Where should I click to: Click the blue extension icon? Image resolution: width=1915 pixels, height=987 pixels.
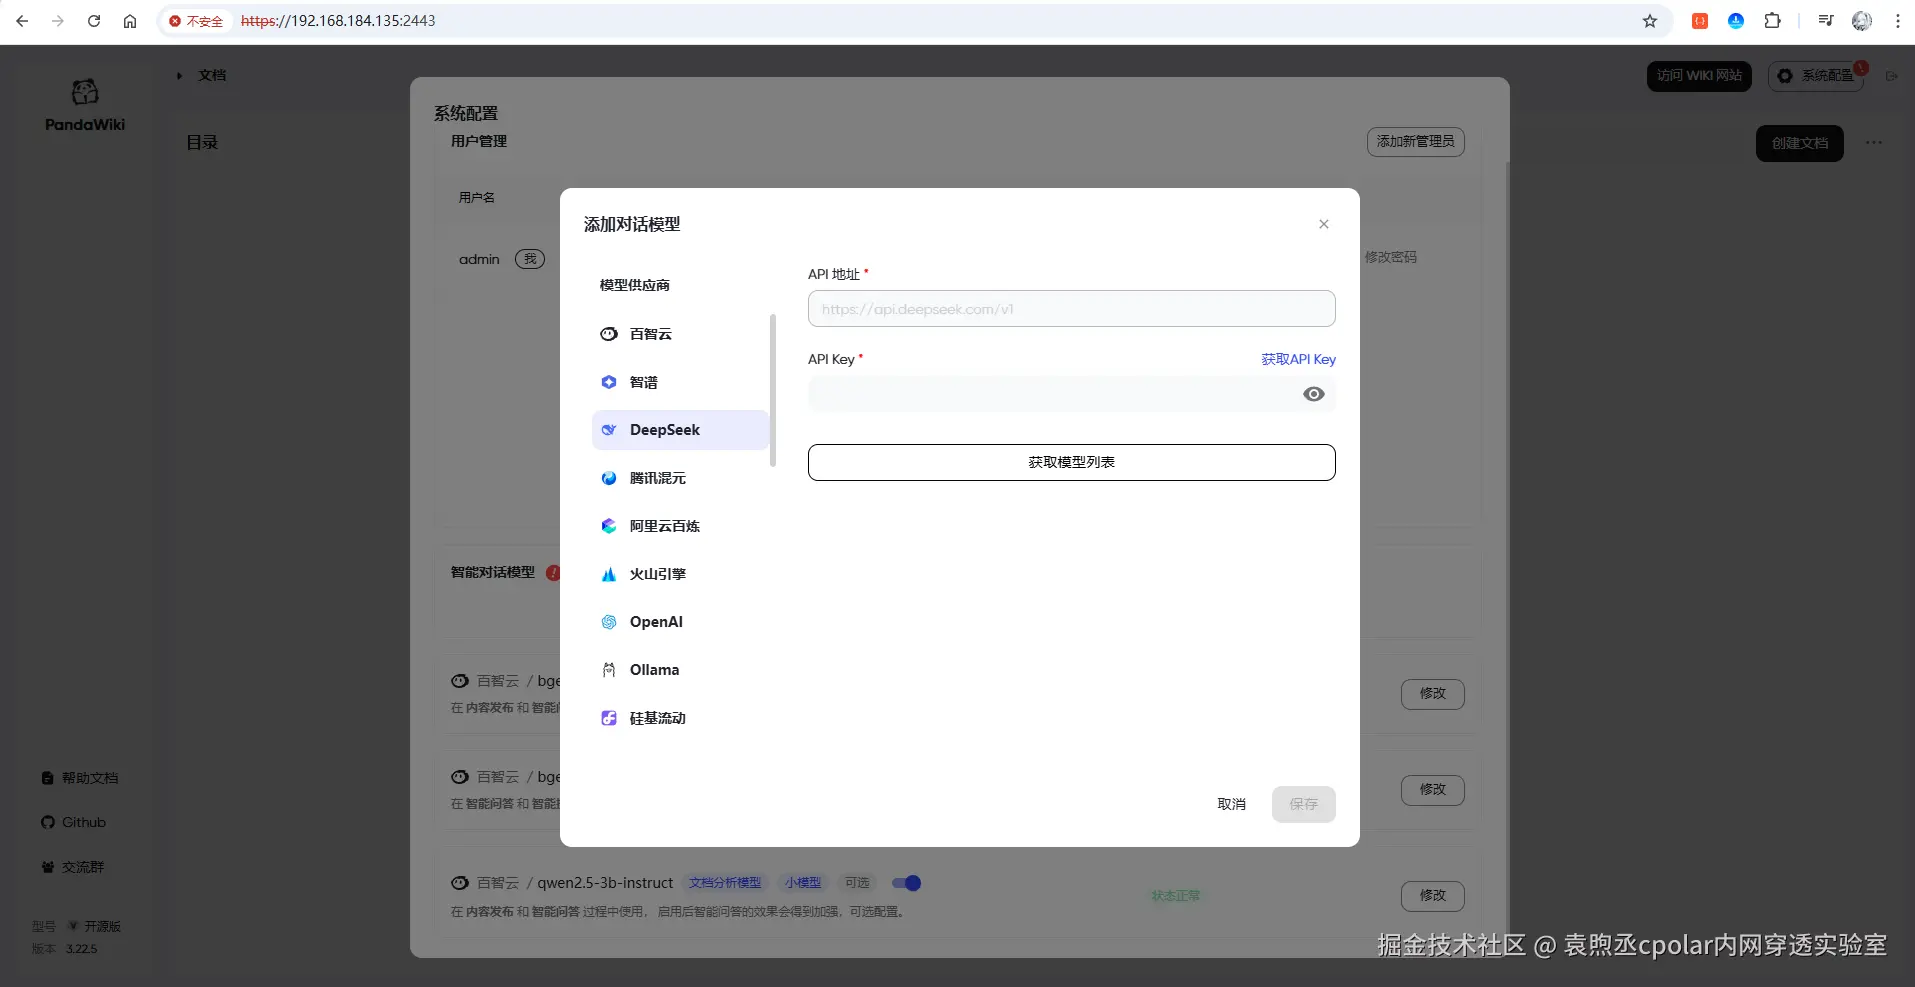coord(1736,21)
